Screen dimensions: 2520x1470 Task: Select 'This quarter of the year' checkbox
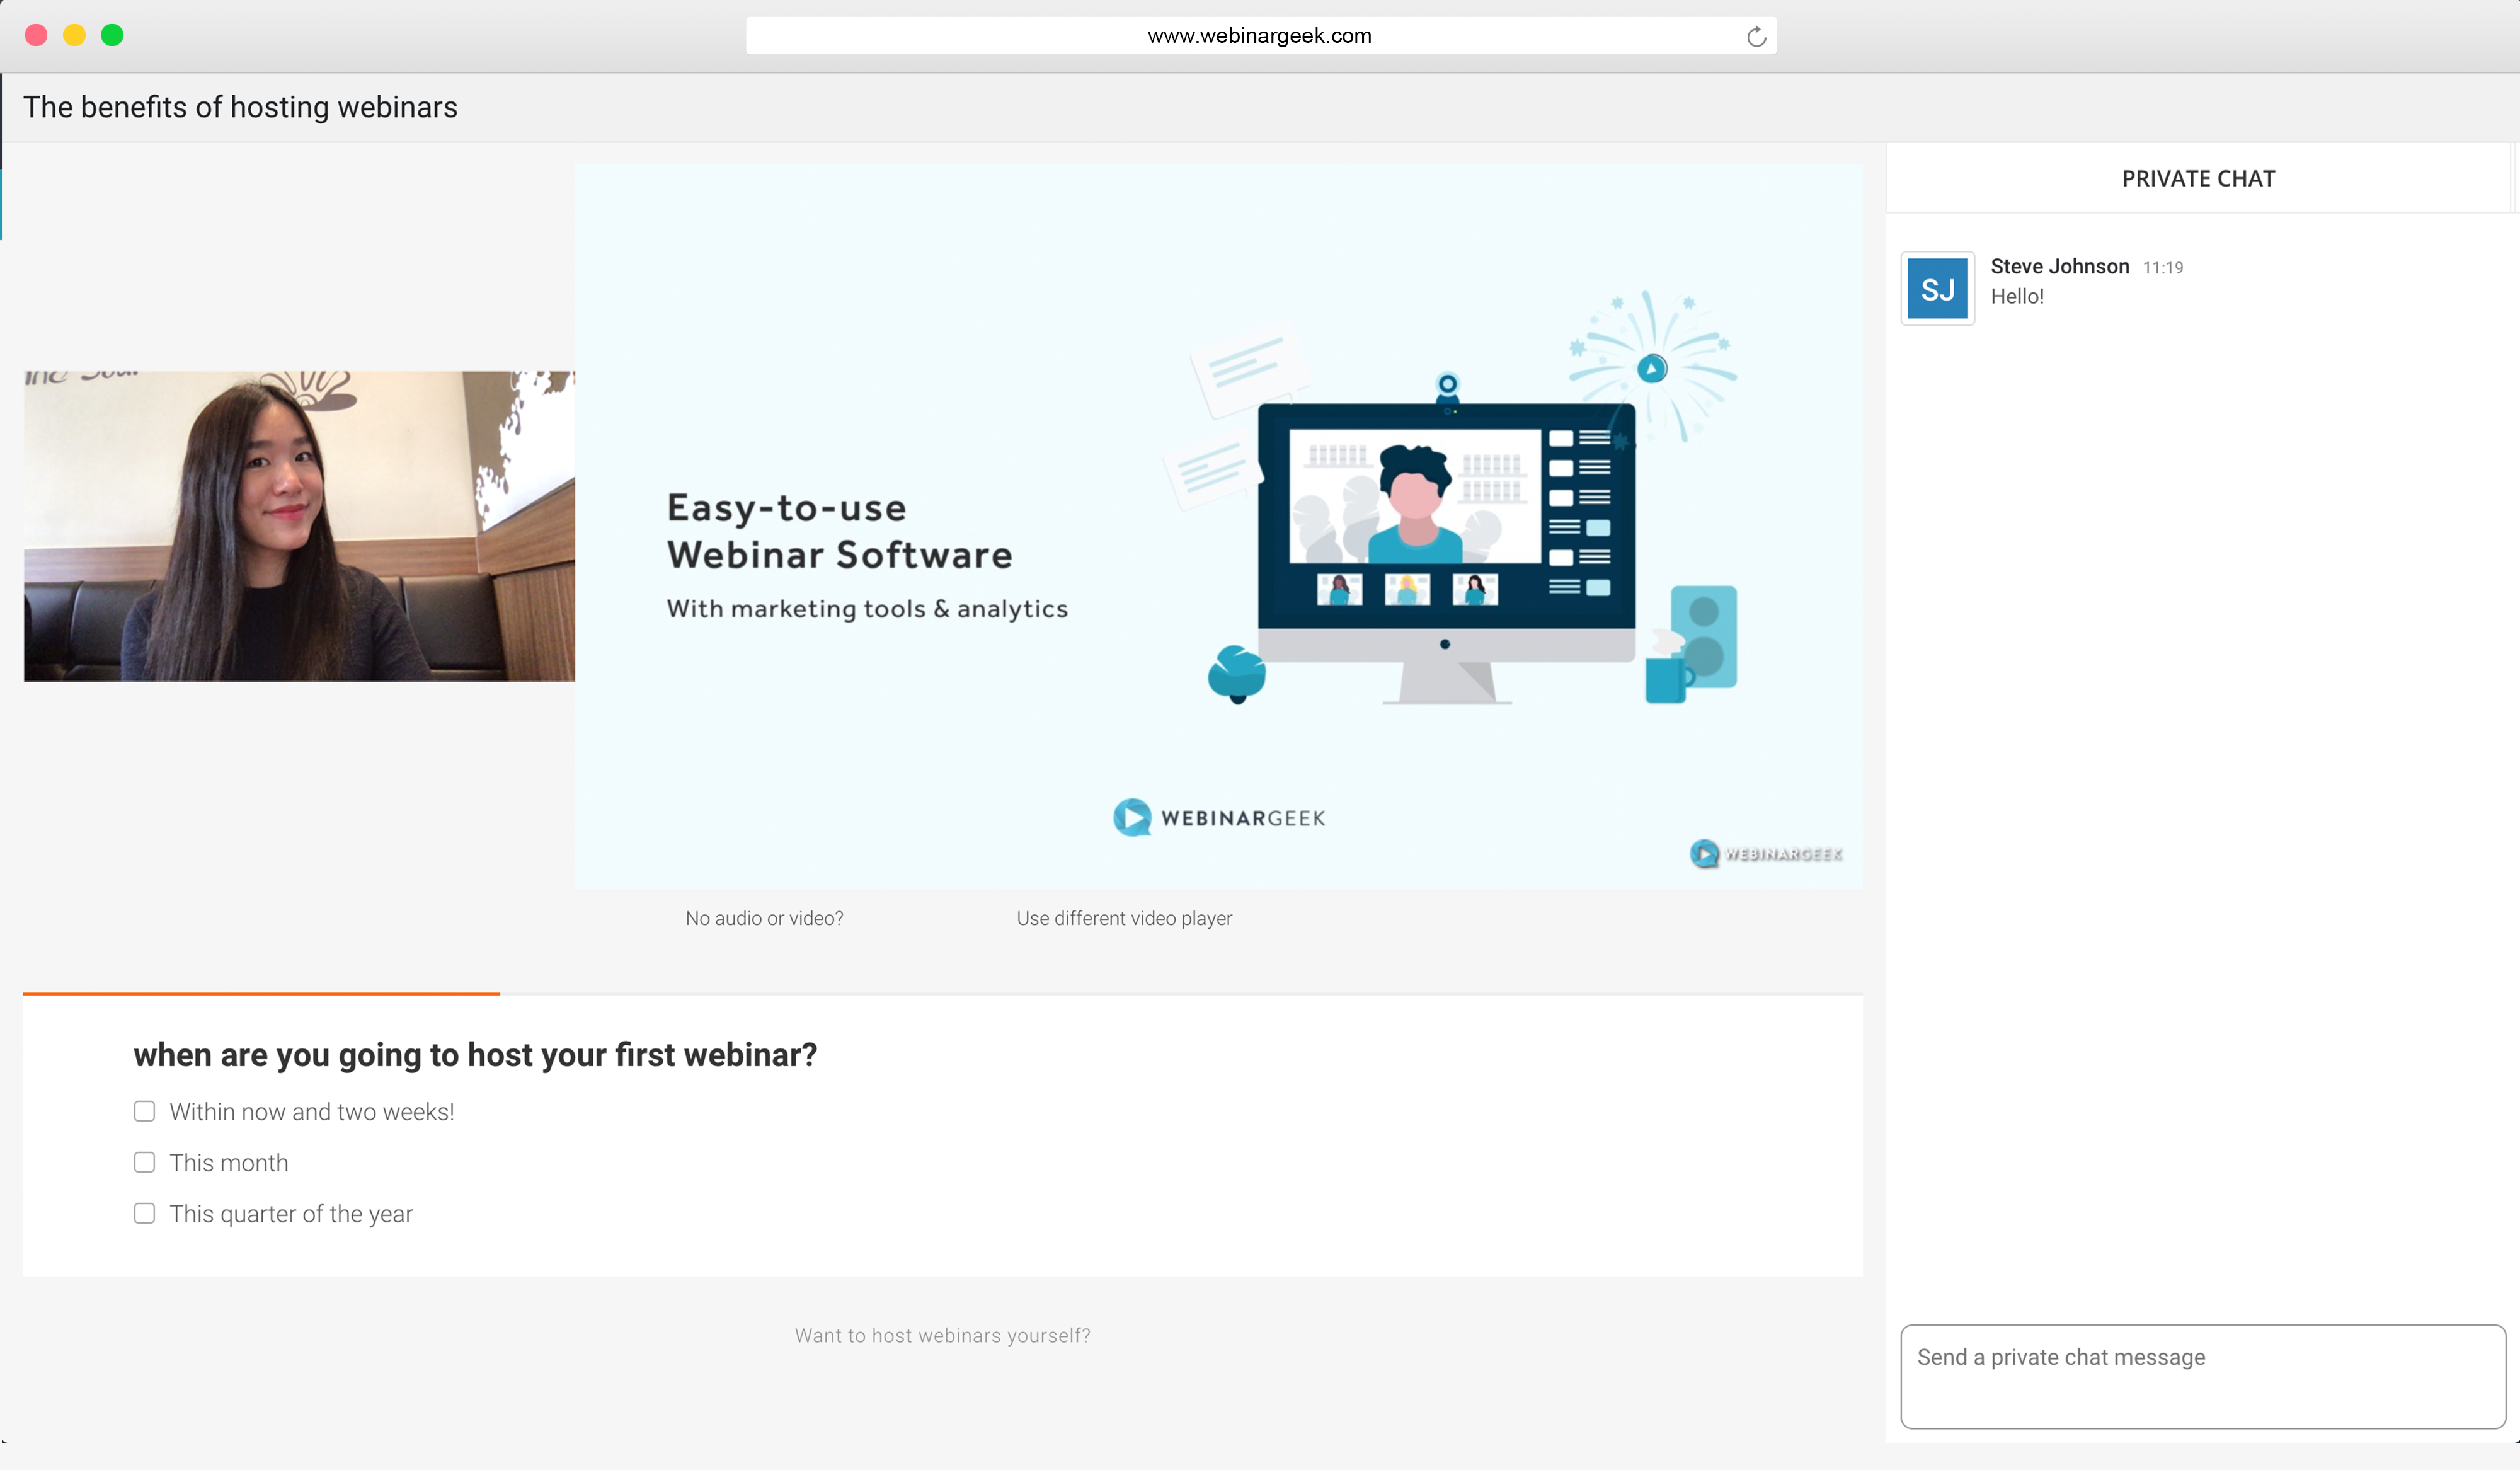pos(145,1213)
